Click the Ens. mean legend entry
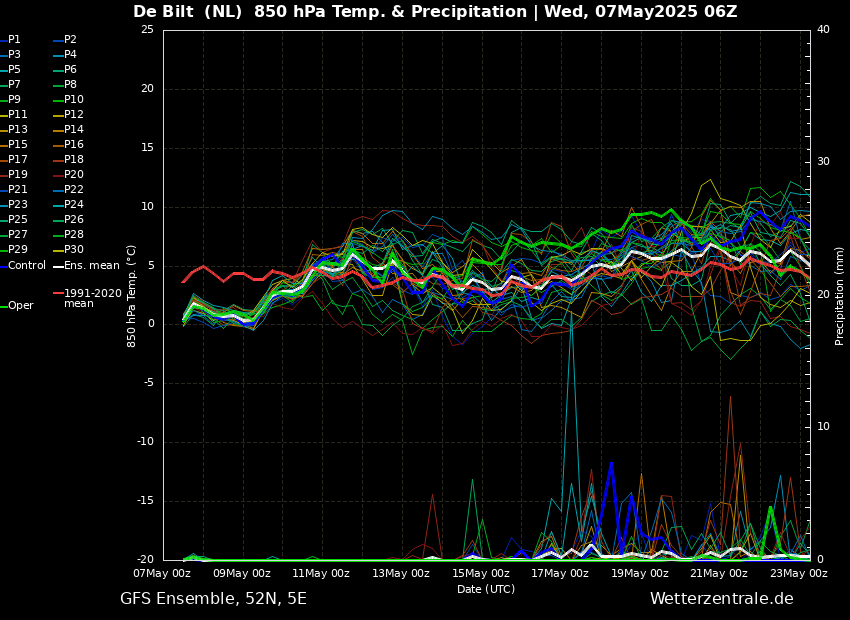This screenshot has width=850, height=620. coord(91,266)
